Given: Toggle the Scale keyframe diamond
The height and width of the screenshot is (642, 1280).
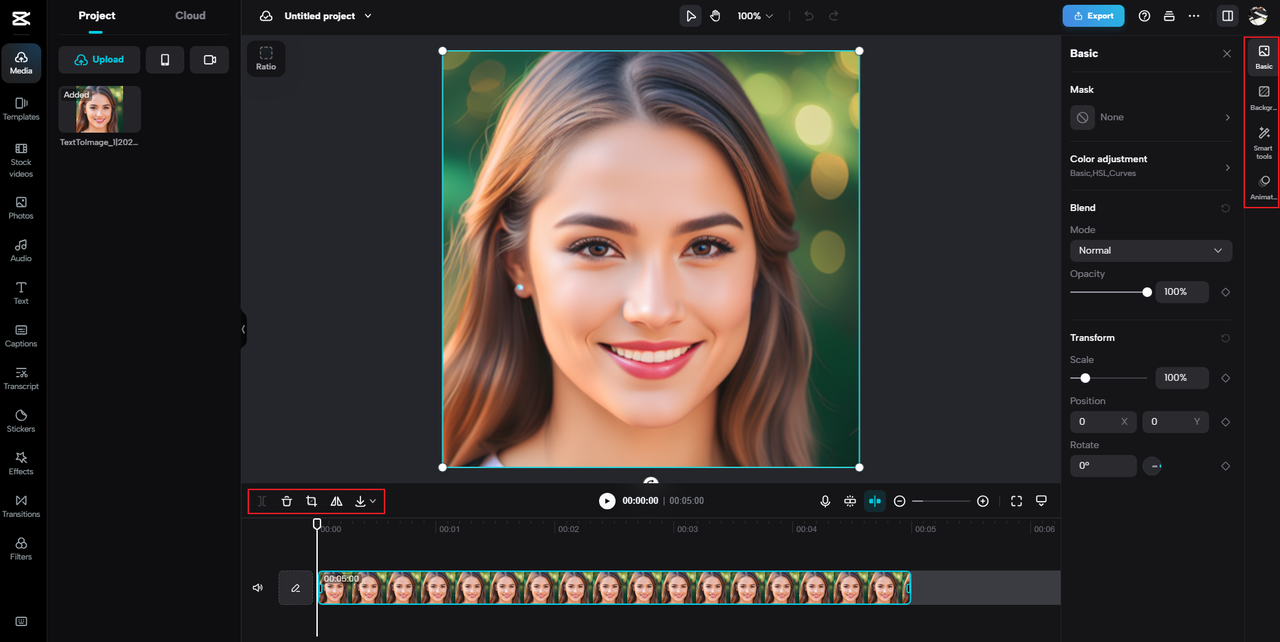Looking at the screenshot, I should tap(1225, 378).
